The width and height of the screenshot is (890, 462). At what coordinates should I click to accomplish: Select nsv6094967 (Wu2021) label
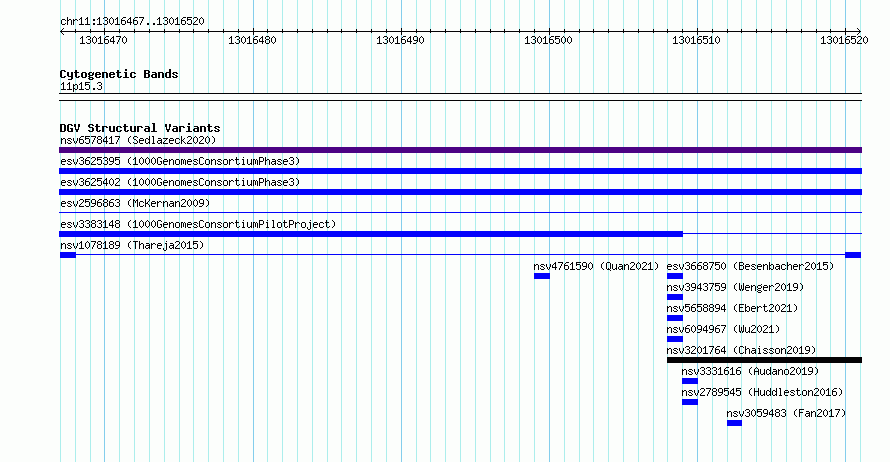(x=723, y=329)
